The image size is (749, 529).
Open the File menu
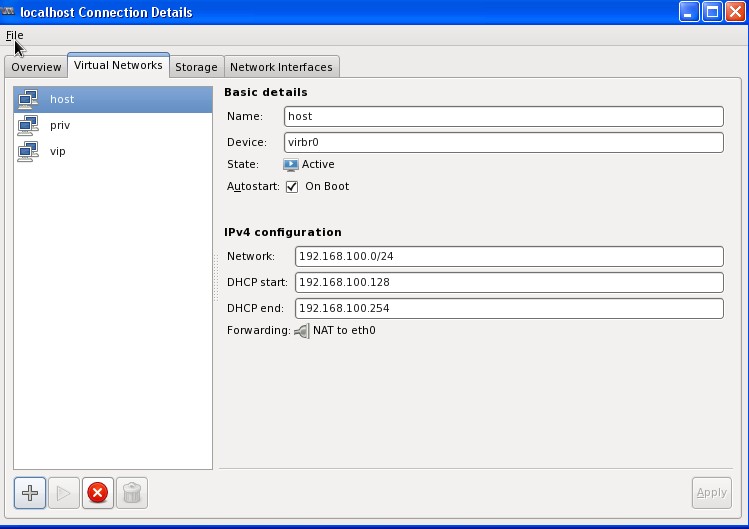tap(14, 35)
